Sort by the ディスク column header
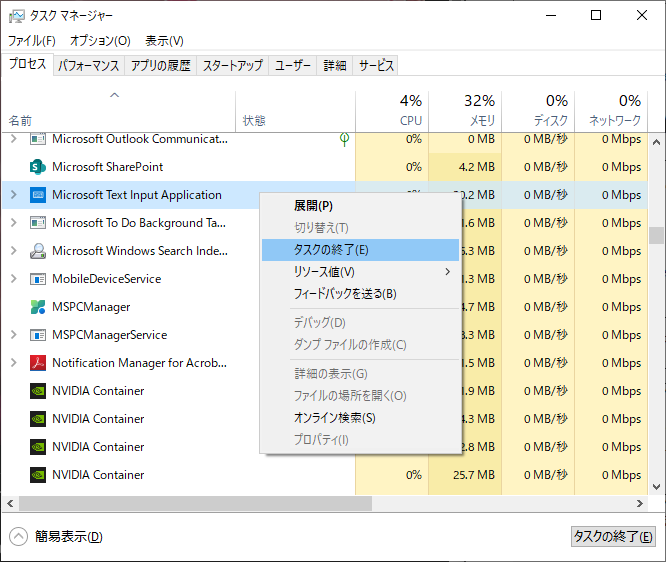Screen dimensions: 666x562 [x=538, y=111]
